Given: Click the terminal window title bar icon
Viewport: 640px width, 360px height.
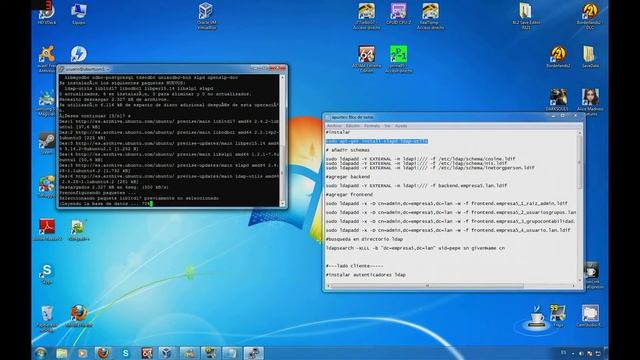Looking at the screenshot, I should (x=62, y=69).
